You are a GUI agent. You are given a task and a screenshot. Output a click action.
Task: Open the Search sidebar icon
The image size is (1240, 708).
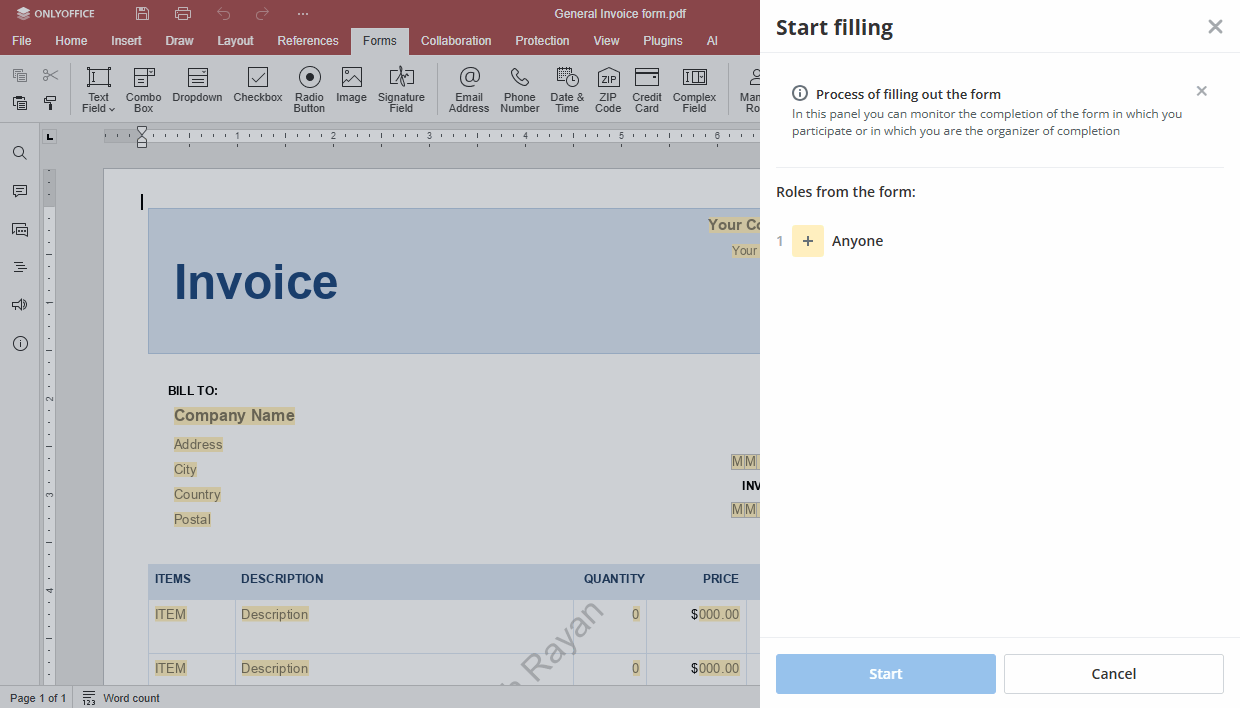(20, 153)
